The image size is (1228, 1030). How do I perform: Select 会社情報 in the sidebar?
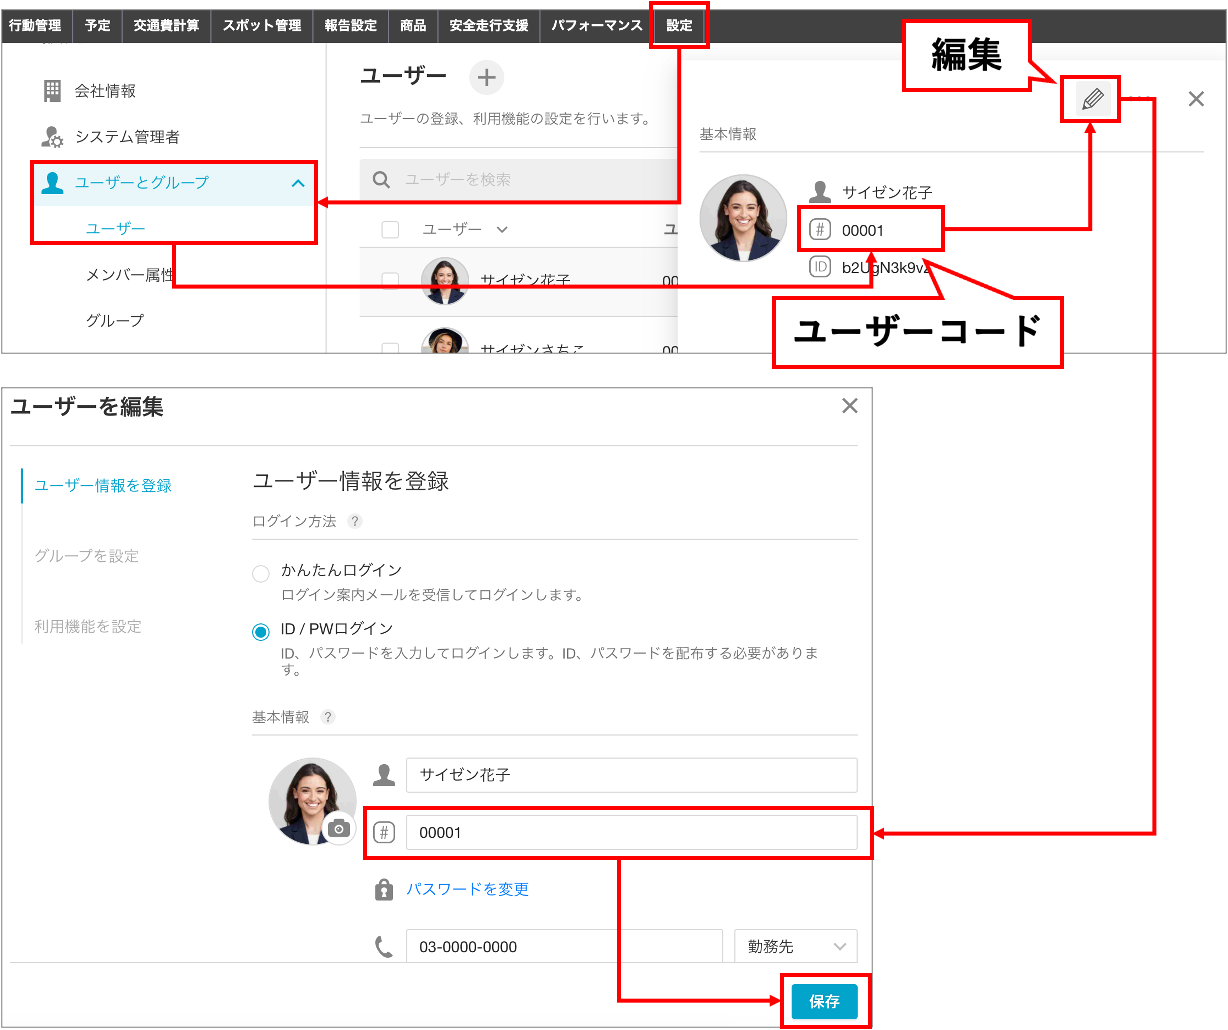click(x=105, y=91)
